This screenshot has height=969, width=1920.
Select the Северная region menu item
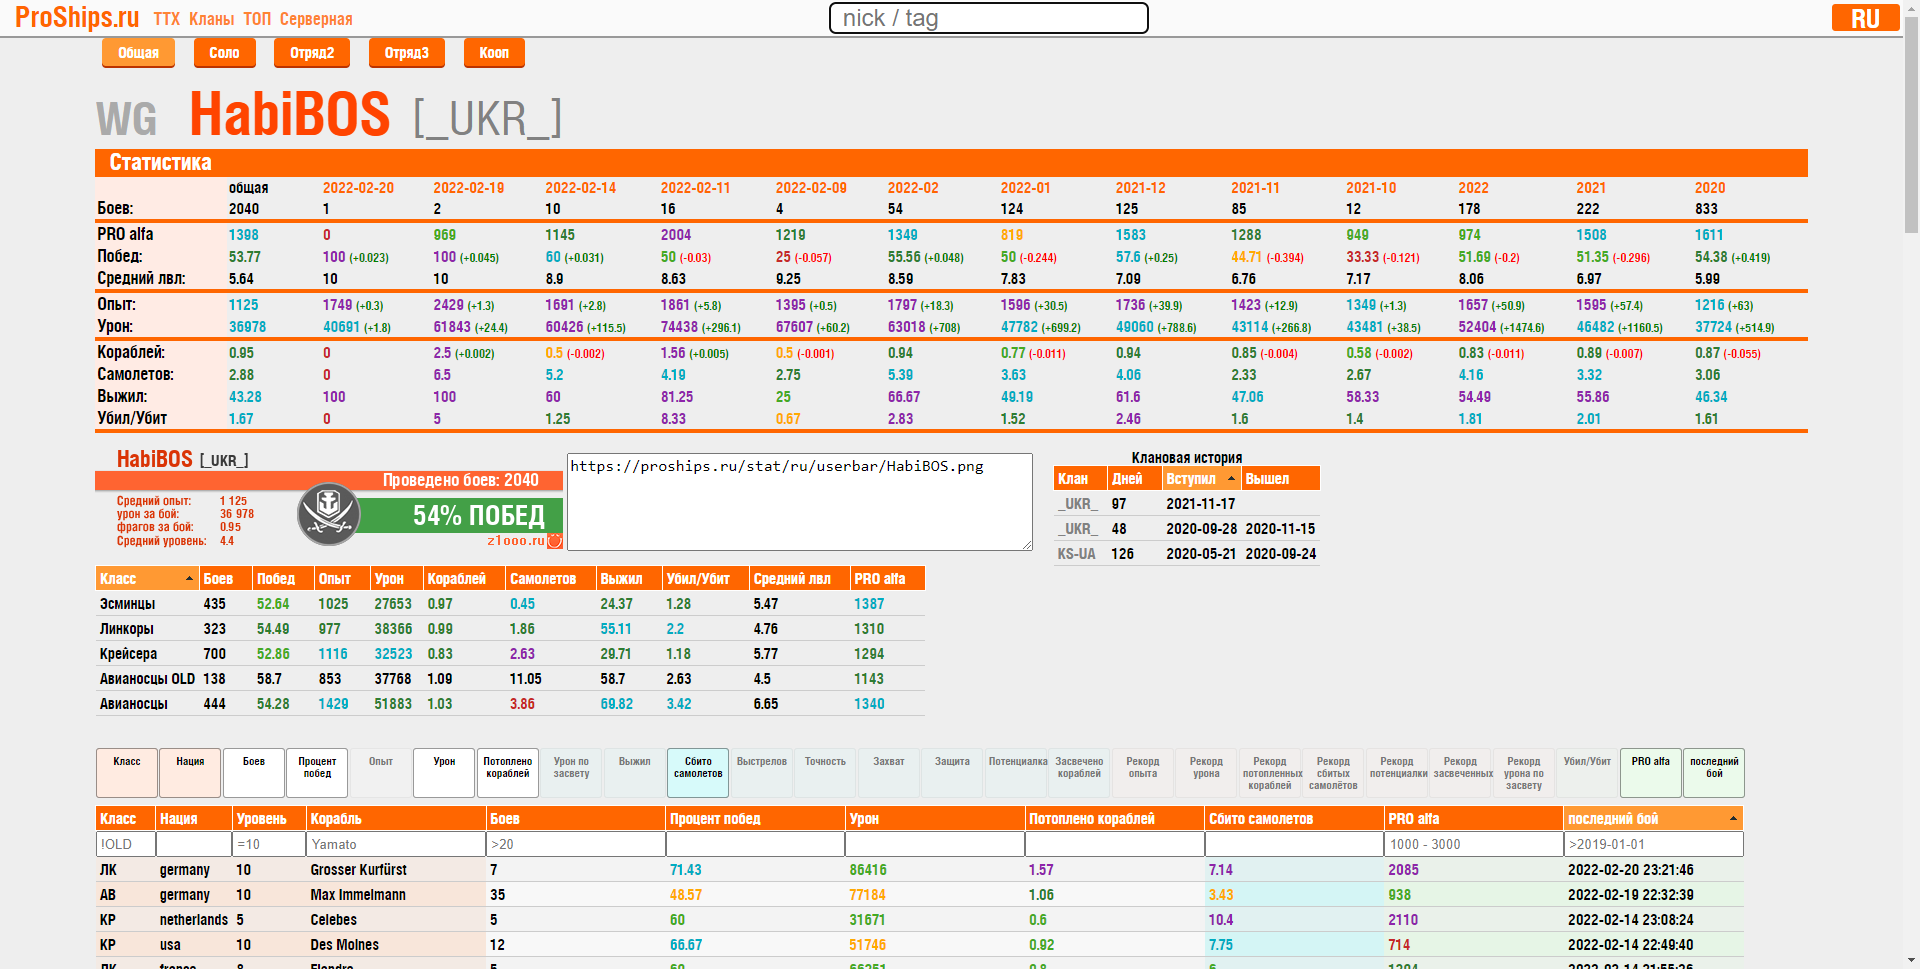[x=316, y=19]
